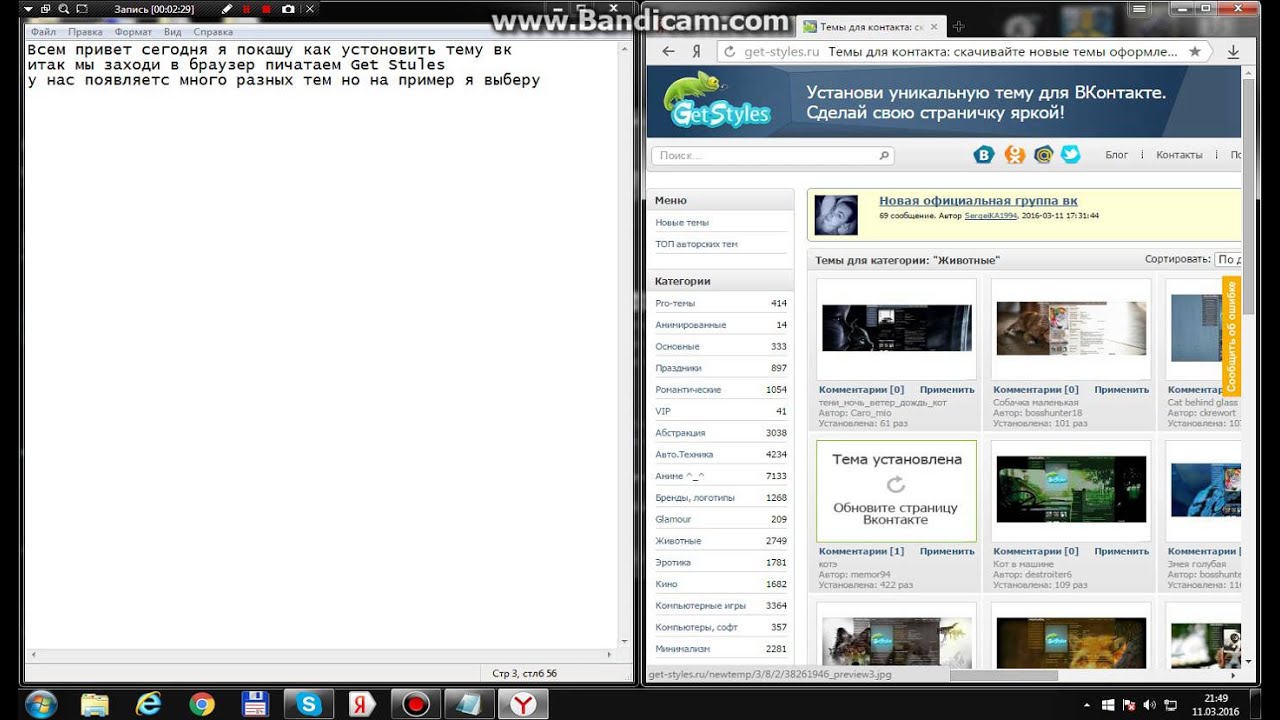The height and width of the screenshot is (720, 1280).
Task: Open the Контакты link
Action: [x=1179, y=155]
